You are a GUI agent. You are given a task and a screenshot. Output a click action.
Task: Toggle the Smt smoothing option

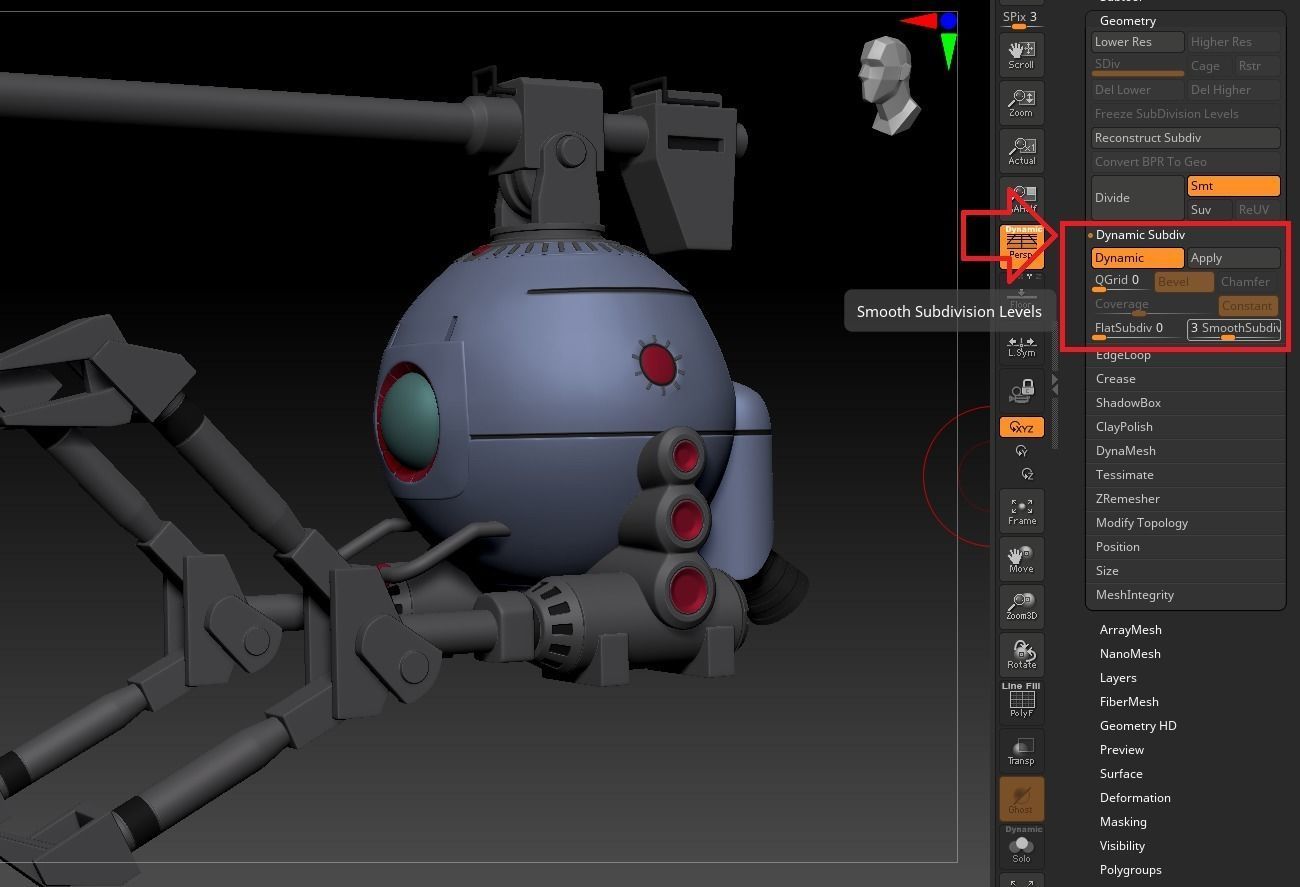pos(1233,186)
